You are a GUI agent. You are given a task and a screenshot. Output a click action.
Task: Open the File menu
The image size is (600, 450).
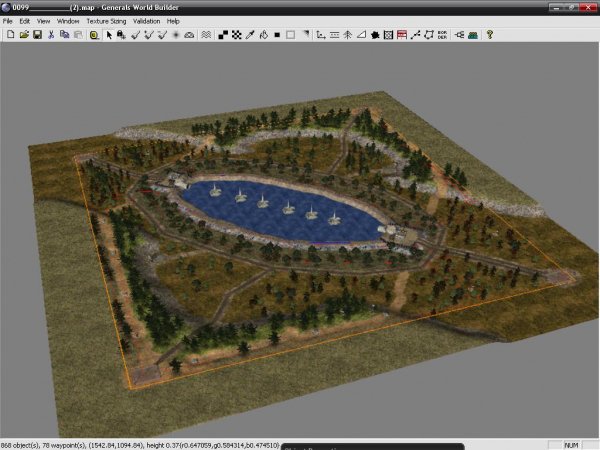click(x=8, y=20)
